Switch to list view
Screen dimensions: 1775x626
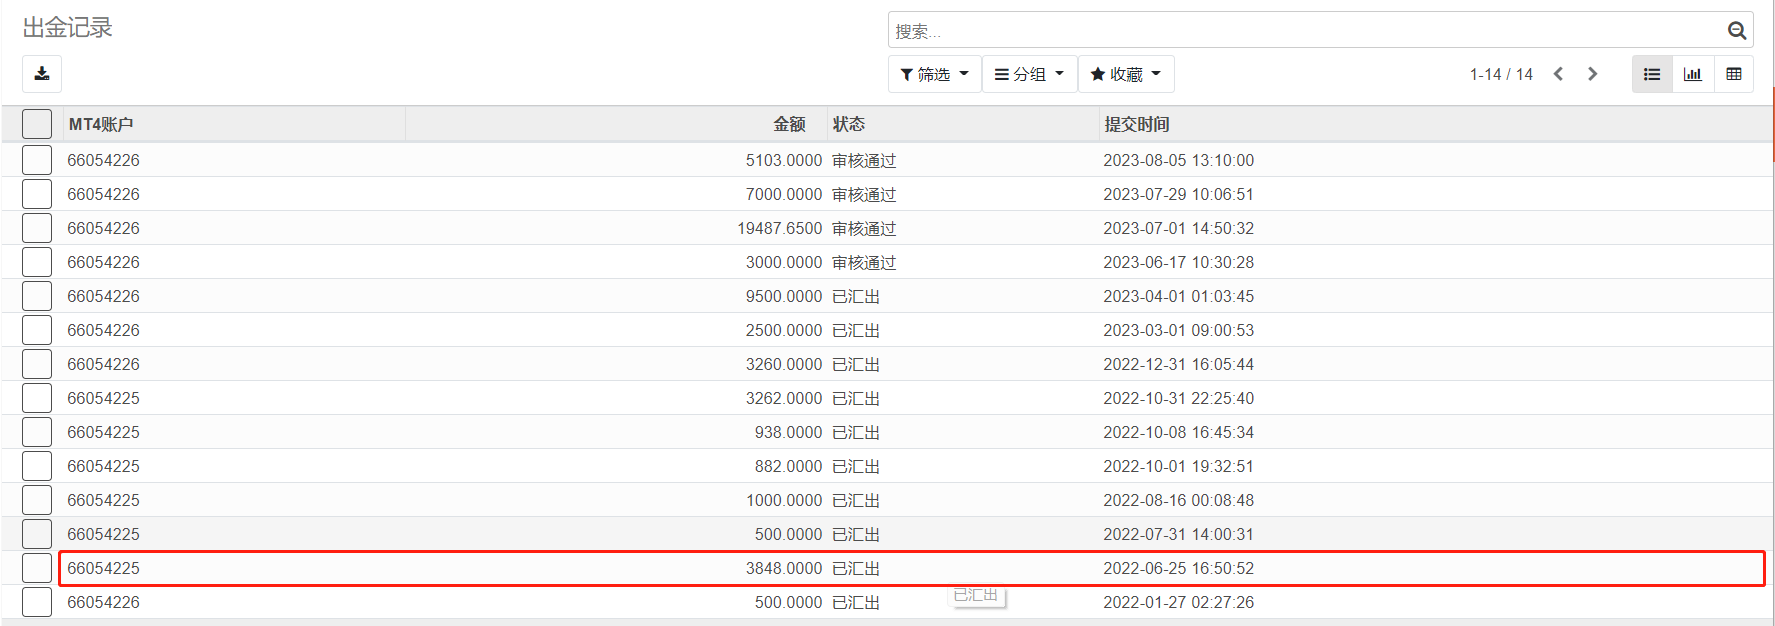(x=1652, y=74)
